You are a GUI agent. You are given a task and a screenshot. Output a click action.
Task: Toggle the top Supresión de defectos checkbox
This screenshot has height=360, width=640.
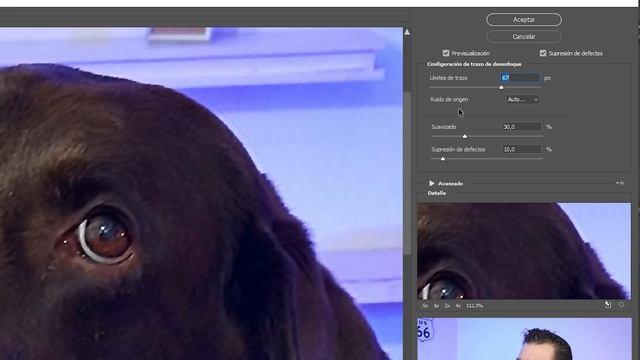[x=543, y=53]
